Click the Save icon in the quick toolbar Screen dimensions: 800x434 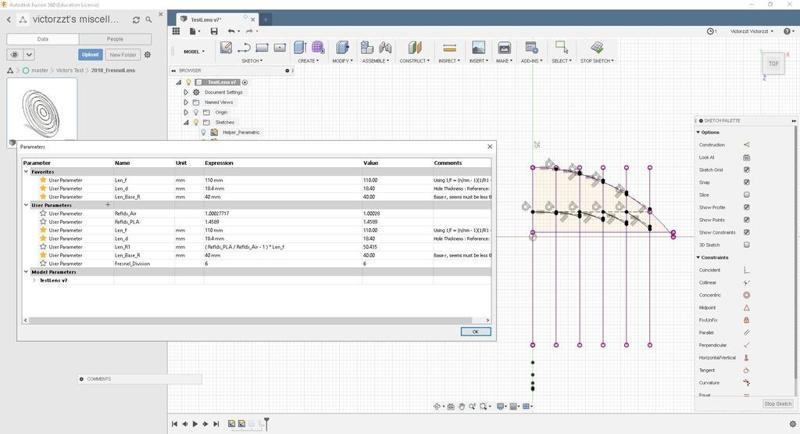[x=214, y=31]
